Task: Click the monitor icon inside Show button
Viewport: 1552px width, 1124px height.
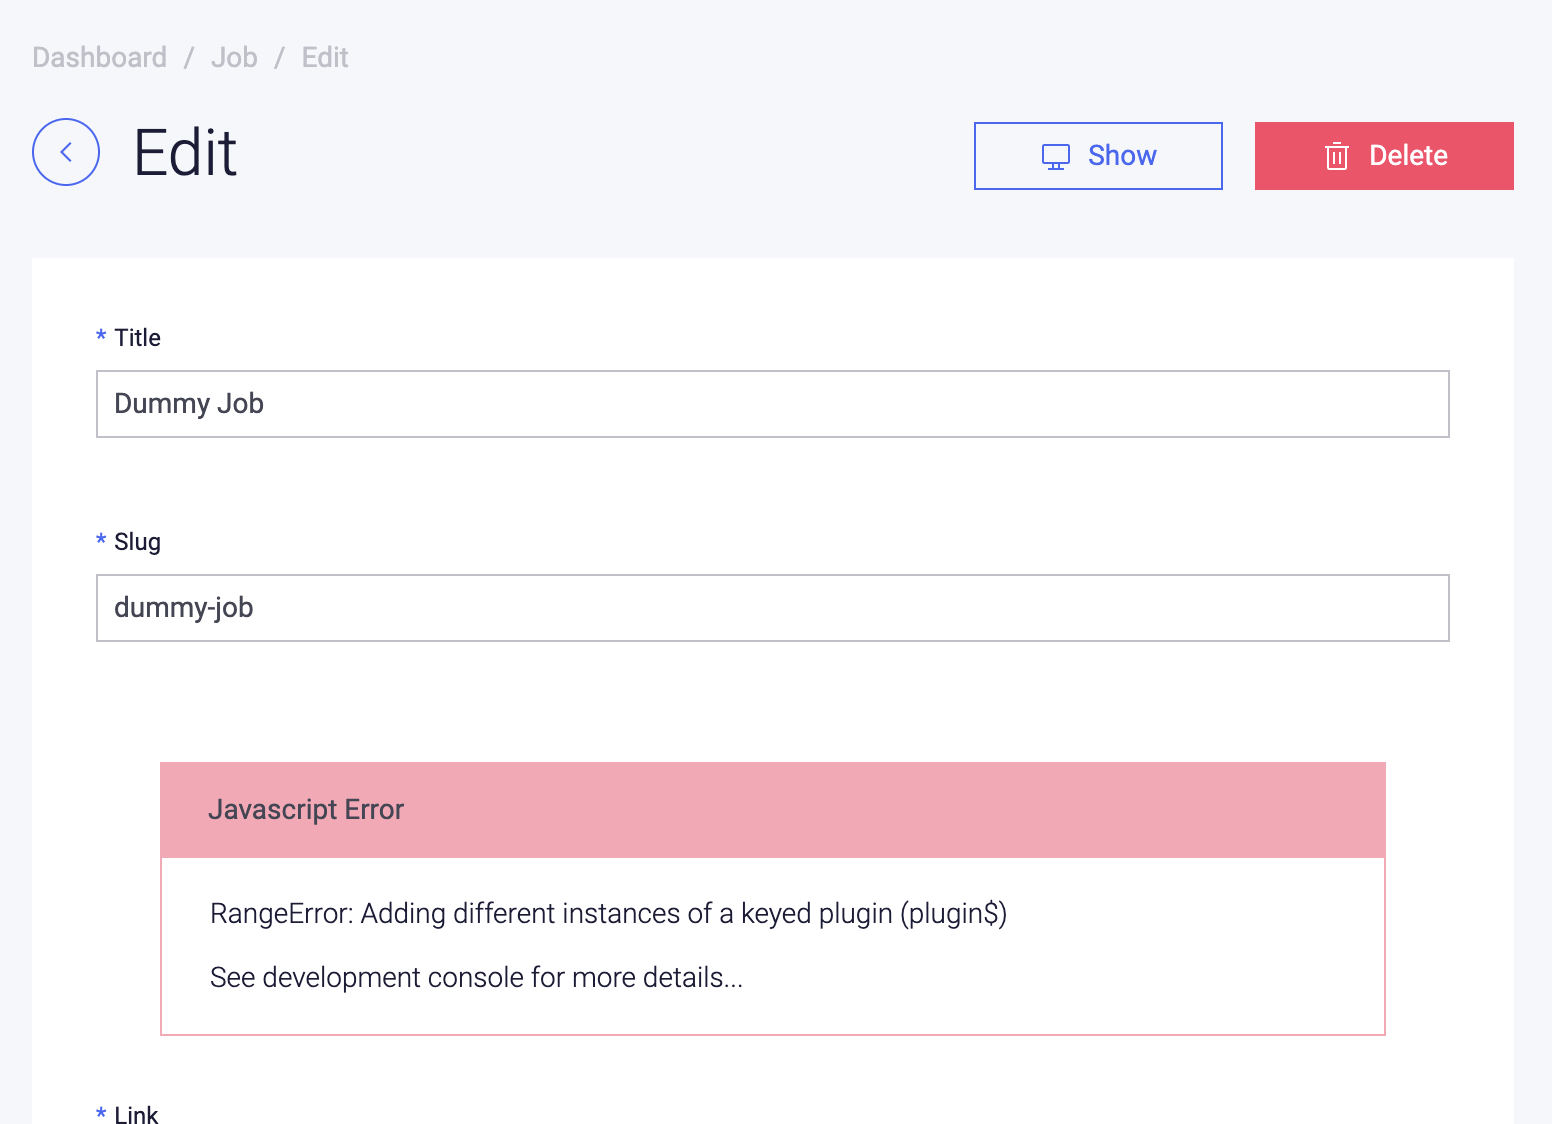Action: 1055,155
